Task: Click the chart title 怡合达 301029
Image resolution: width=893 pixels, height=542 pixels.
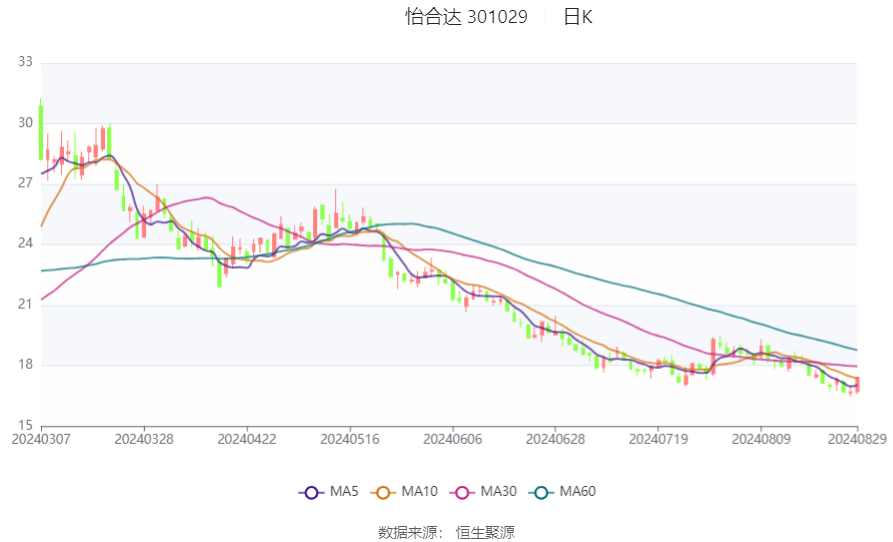Action: coord(466,17)
